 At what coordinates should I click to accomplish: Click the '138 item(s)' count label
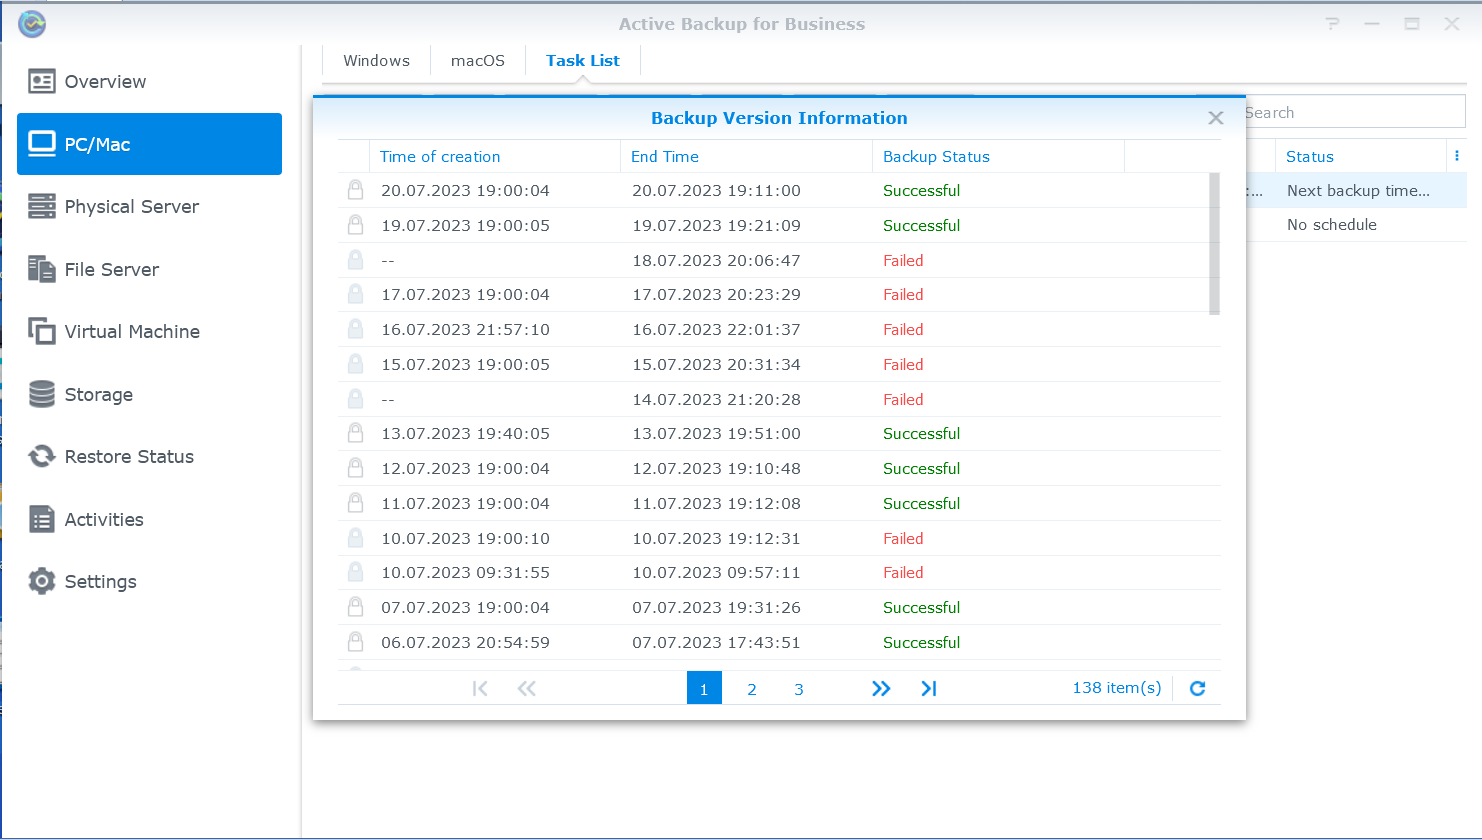[1117, 688]
